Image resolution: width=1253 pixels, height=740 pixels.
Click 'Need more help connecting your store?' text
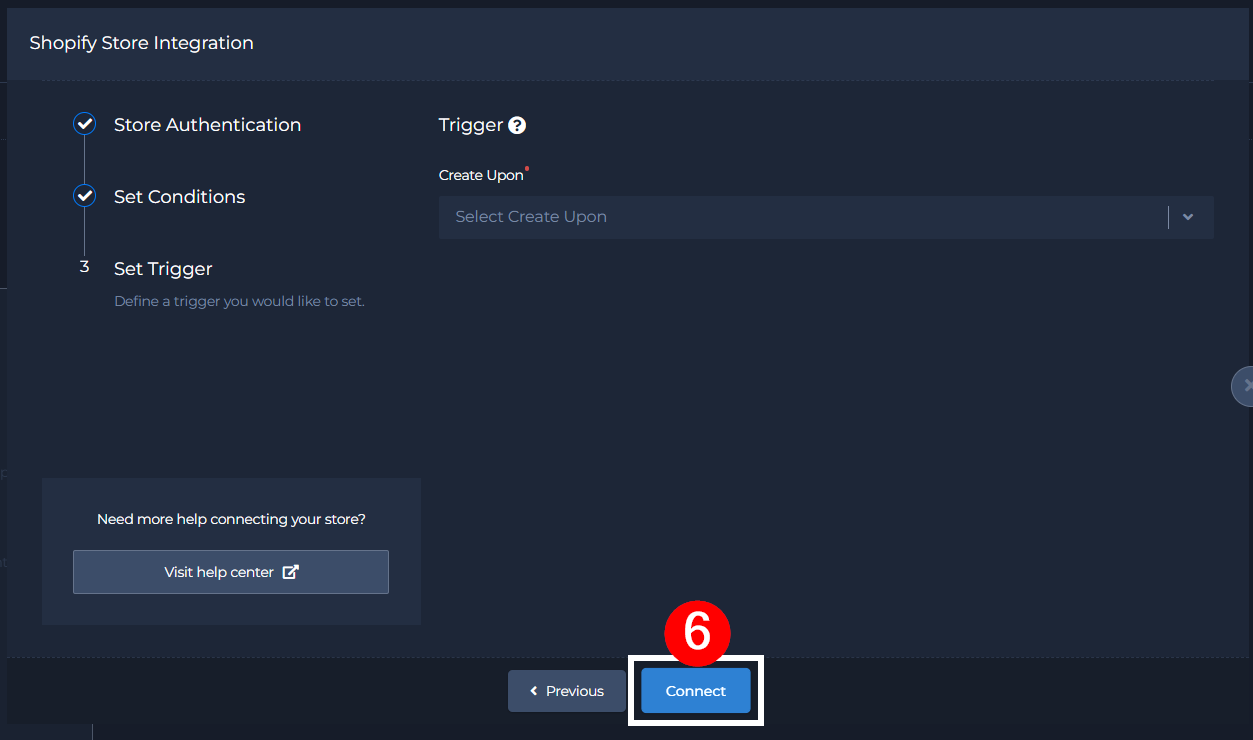231,519
